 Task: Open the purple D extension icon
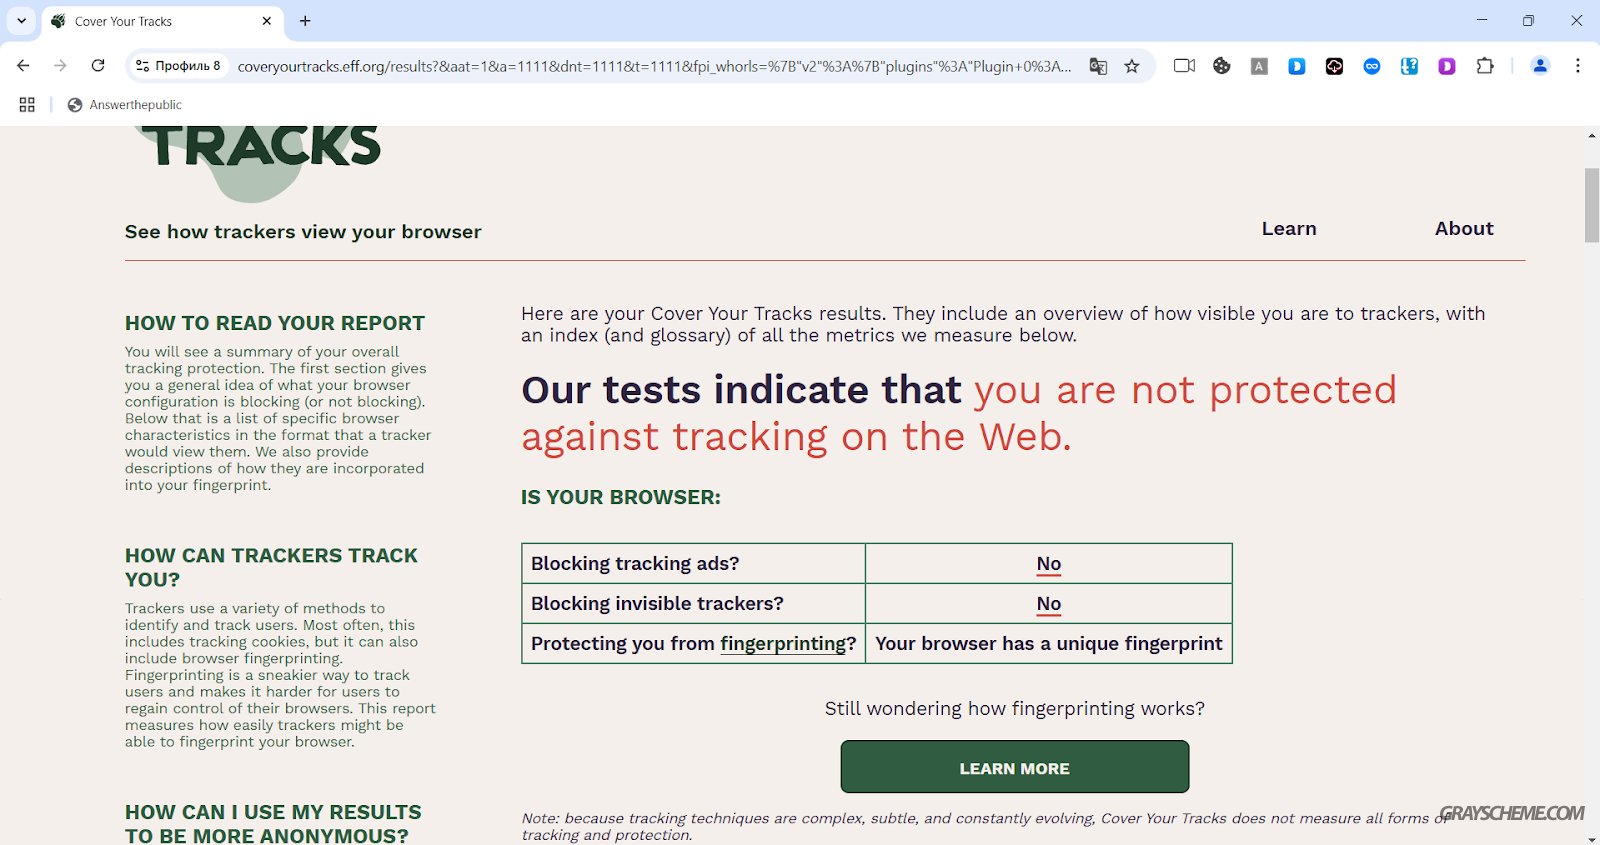point(1447,66)
